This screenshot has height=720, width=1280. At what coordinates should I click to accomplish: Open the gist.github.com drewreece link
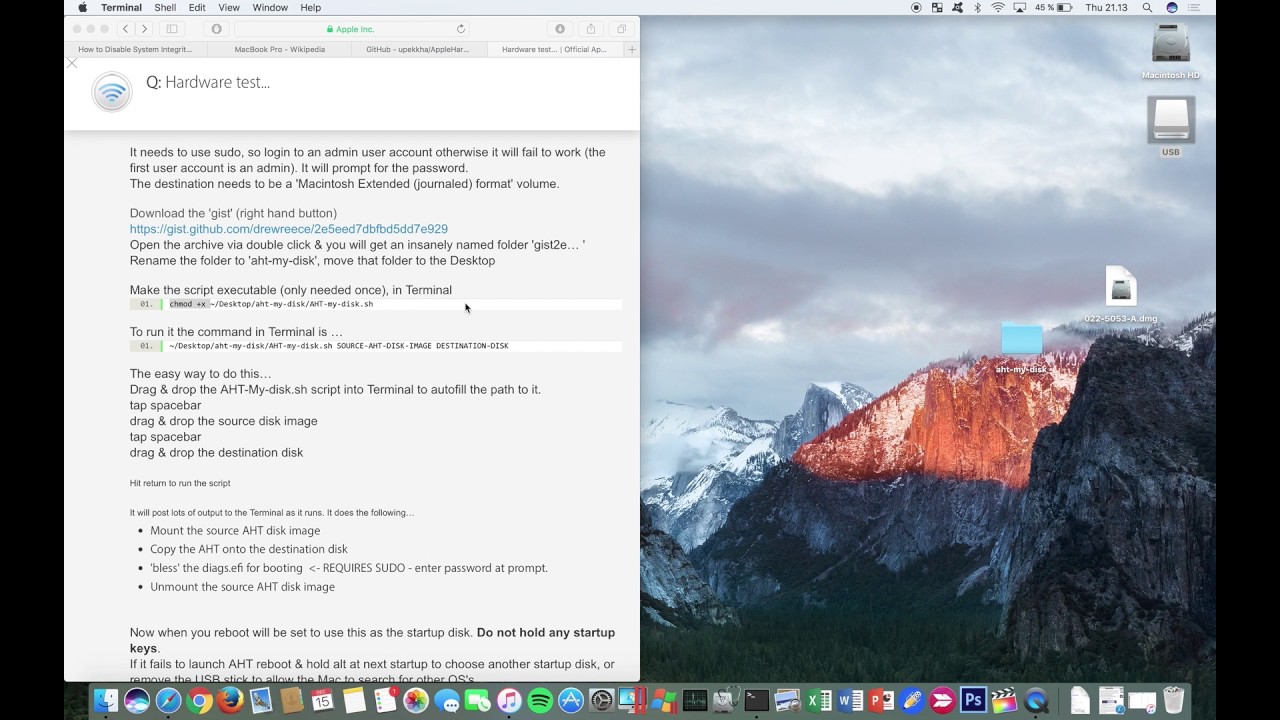[x=289, y=229]
